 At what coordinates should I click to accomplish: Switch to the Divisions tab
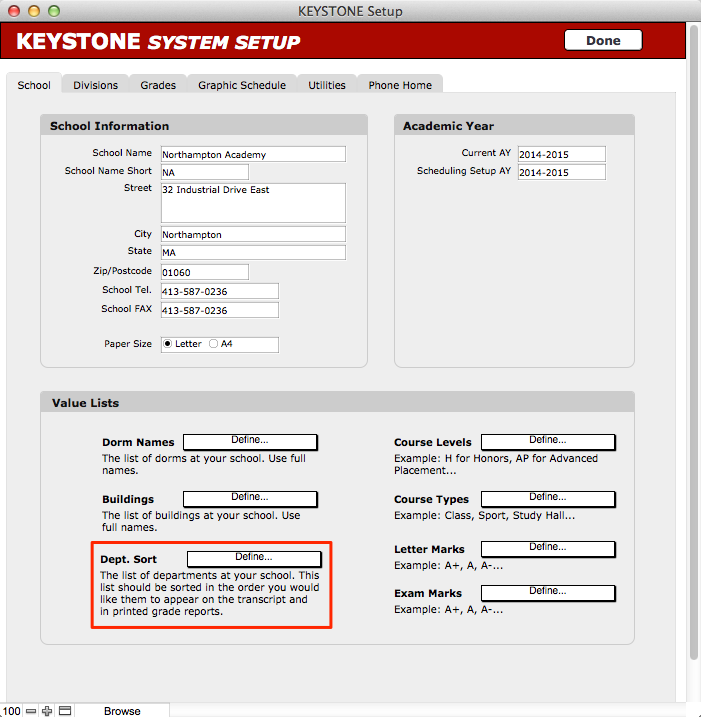pyautogui.click(x=95, y=85)
